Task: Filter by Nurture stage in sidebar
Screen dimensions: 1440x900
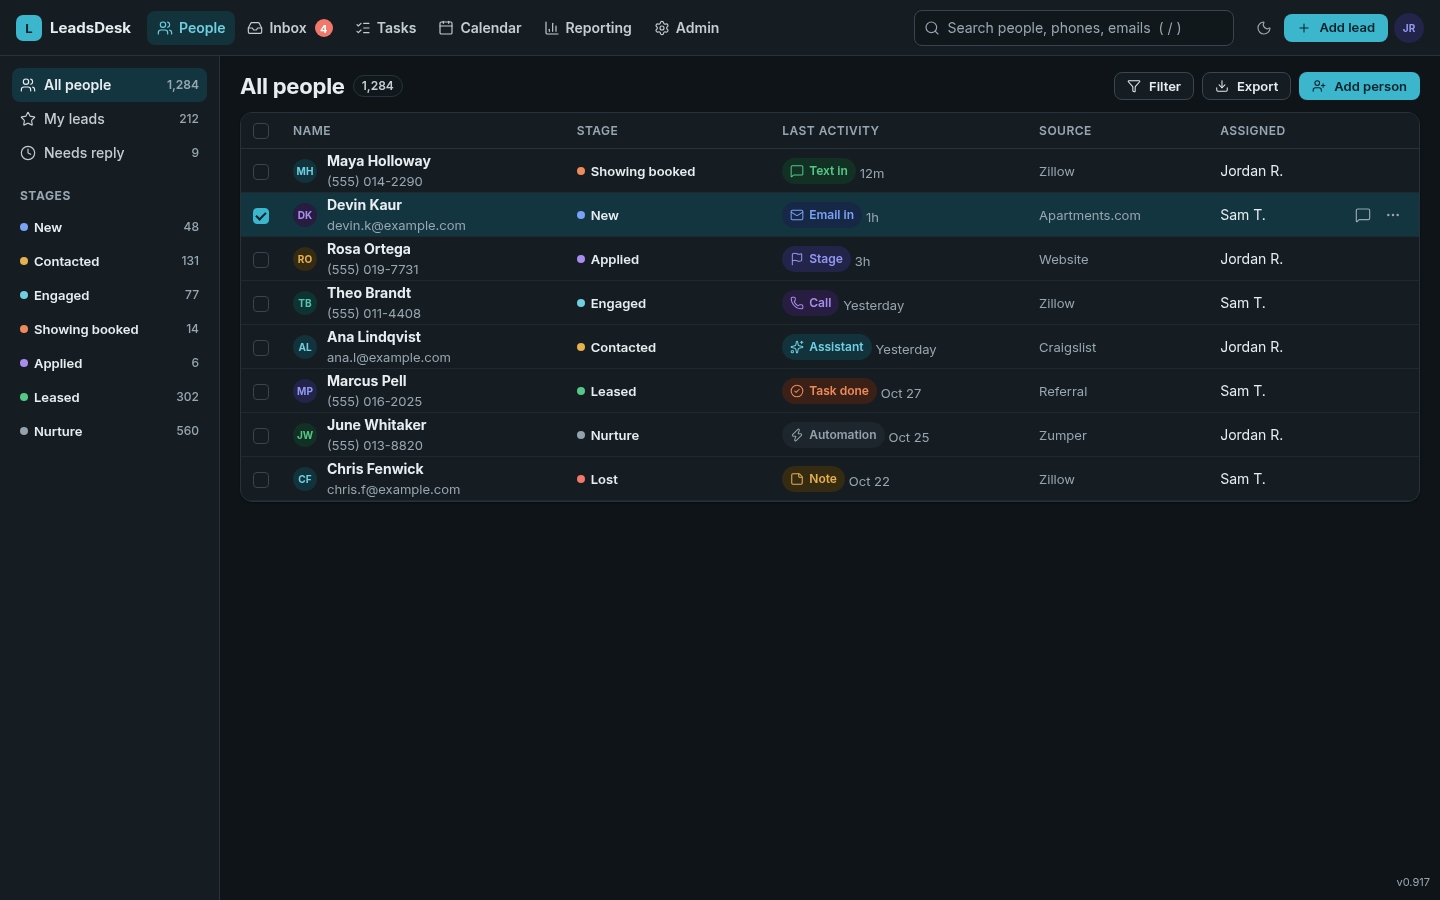Action: point(109,431)
